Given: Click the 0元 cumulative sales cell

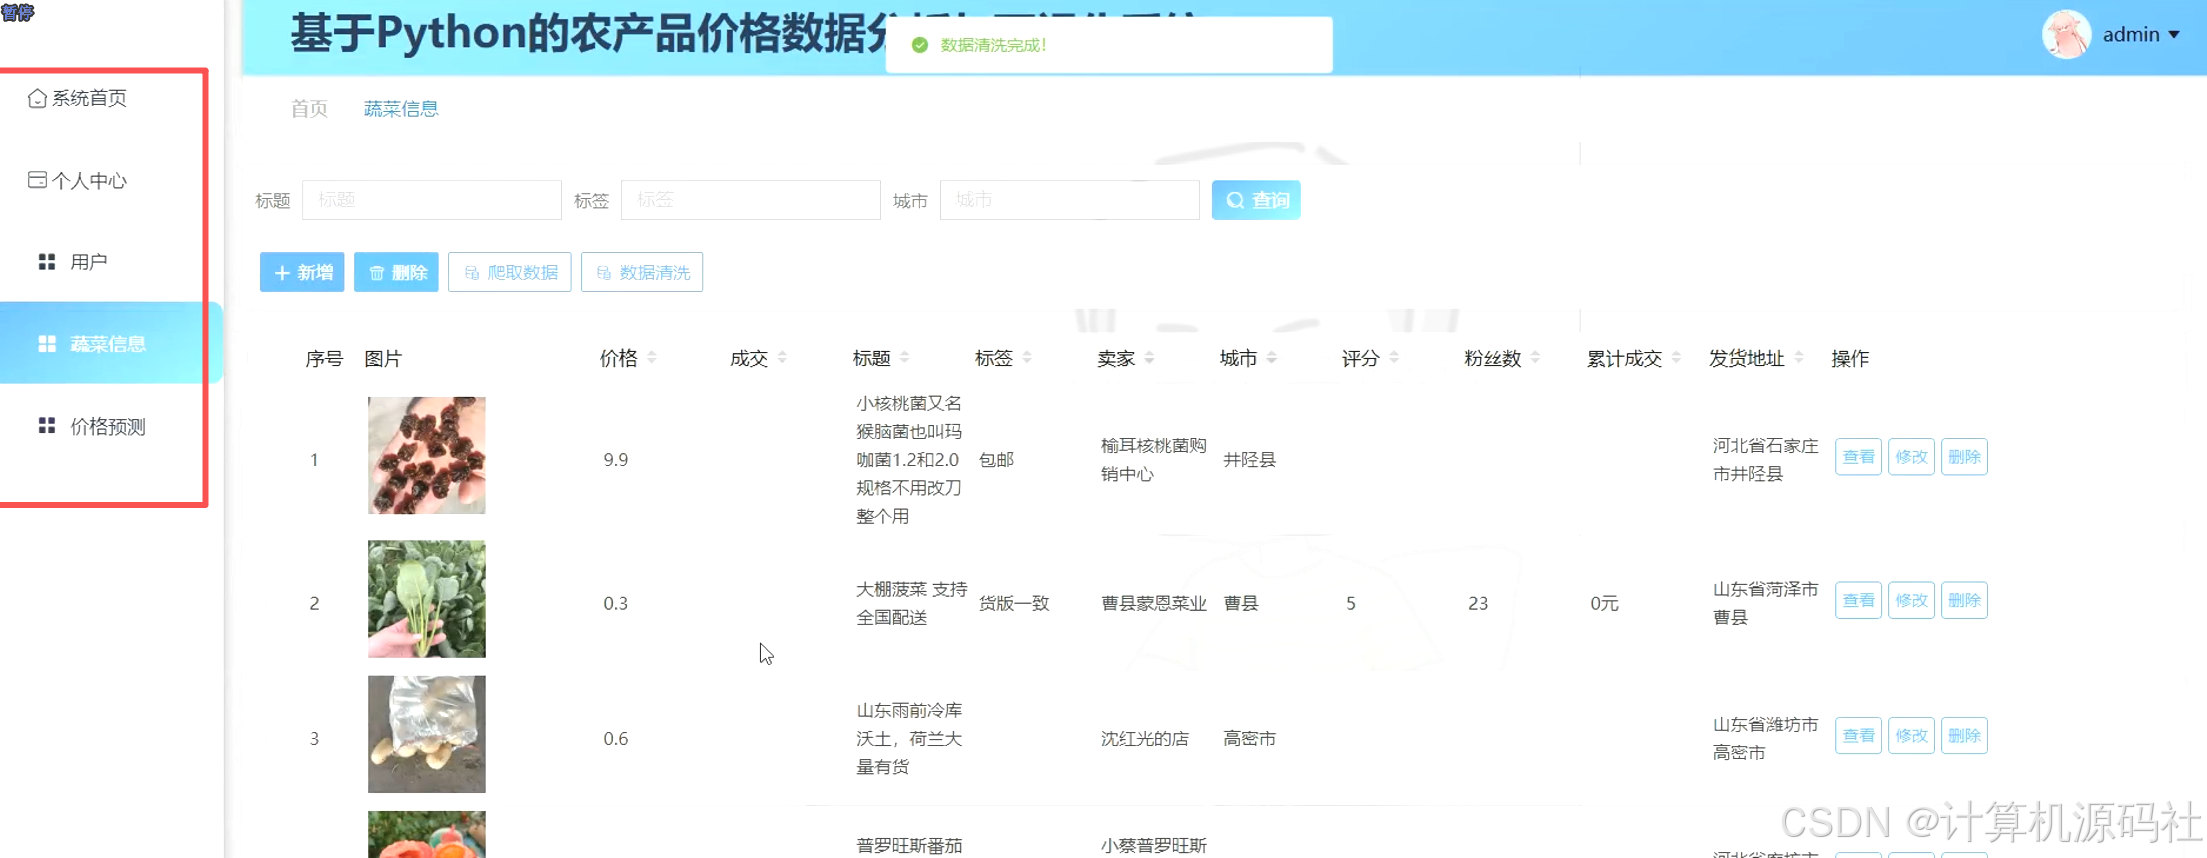Looking at the screenshot, I should point(1605,603).
